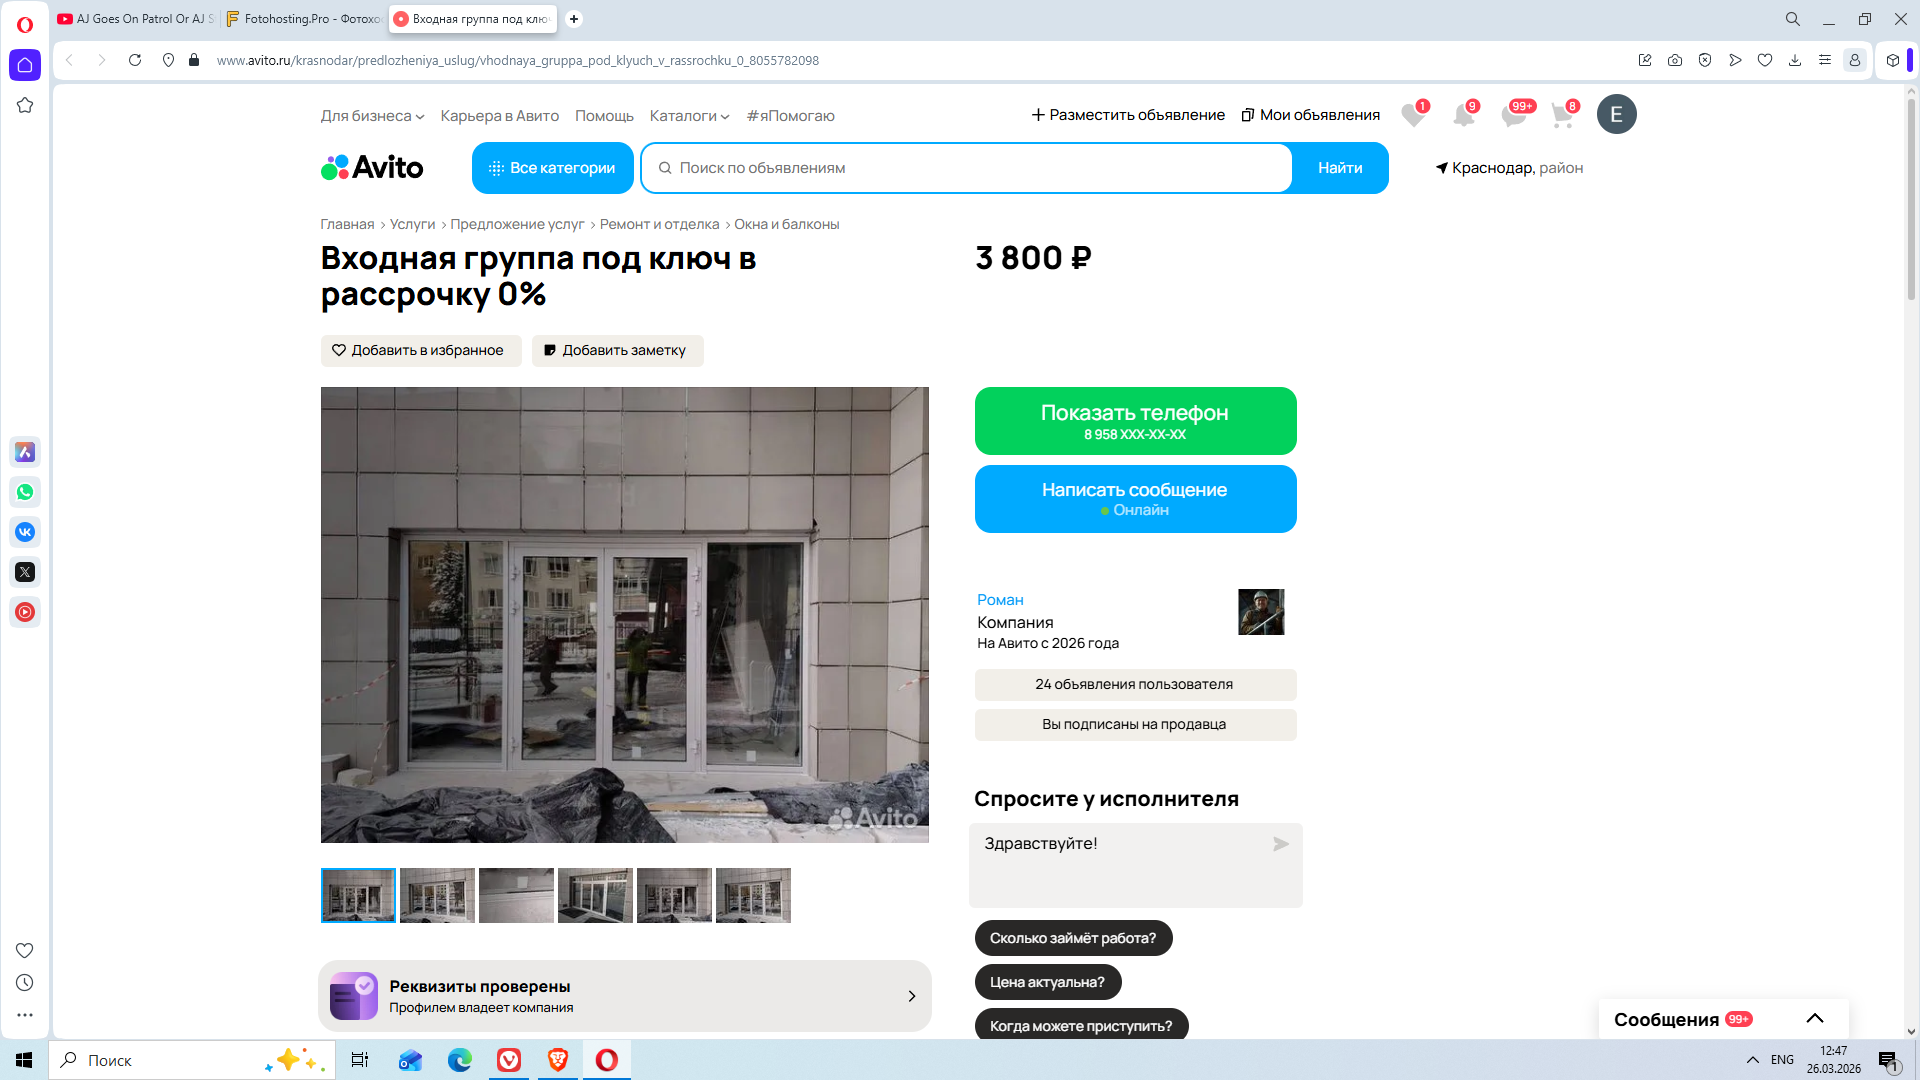Image resolution: width=1920 pixels, height=1080 pixels.
Task: Click the header messages chat bubble icon
Action: point(1513,116)
